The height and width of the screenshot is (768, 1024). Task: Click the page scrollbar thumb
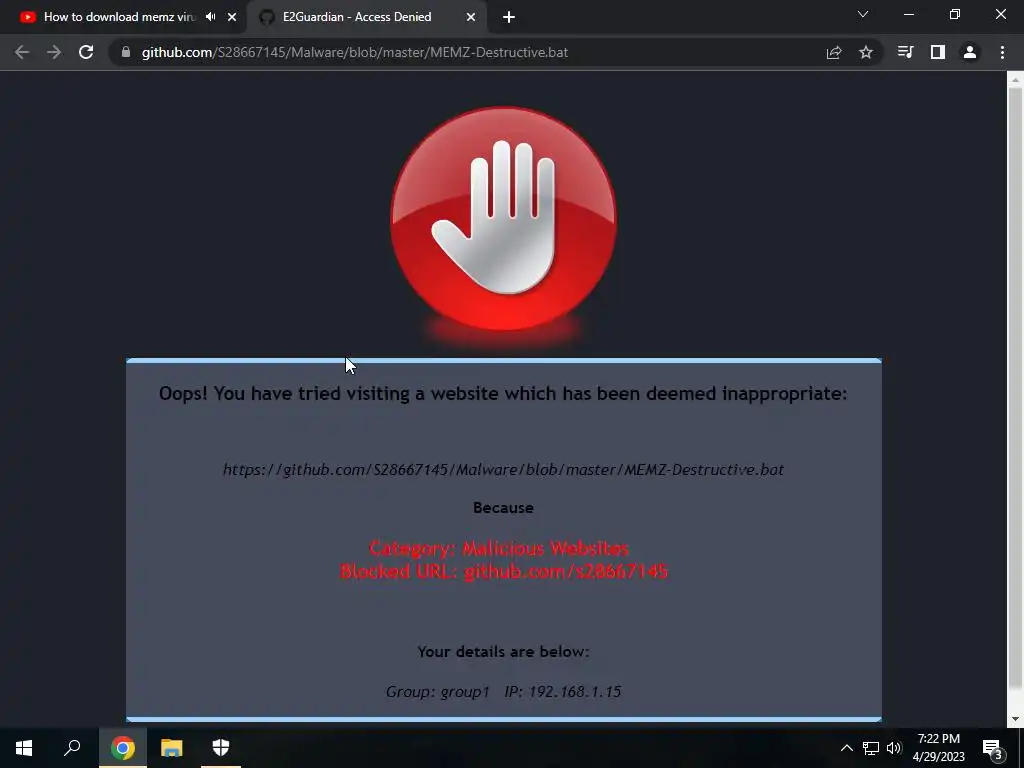(1015, 387)
